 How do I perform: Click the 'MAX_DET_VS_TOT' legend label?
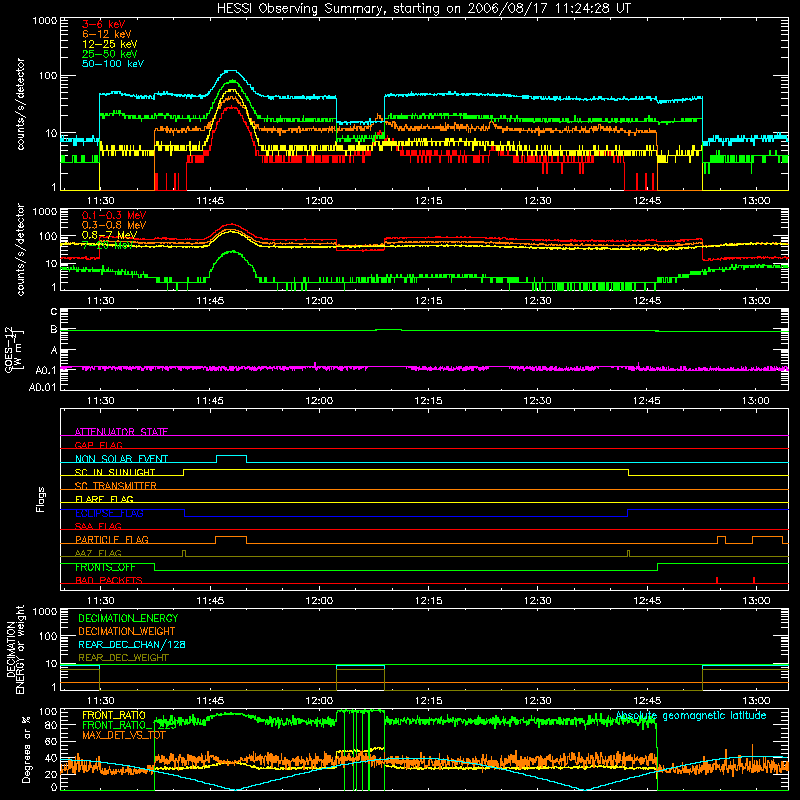[x=124, y=735]
